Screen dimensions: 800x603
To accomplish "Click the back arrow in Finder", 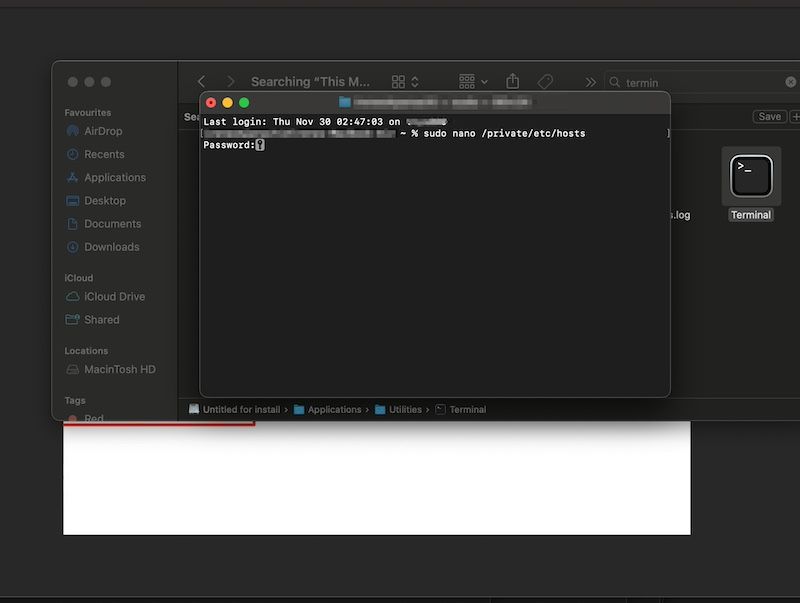I will tap(202, 82).
